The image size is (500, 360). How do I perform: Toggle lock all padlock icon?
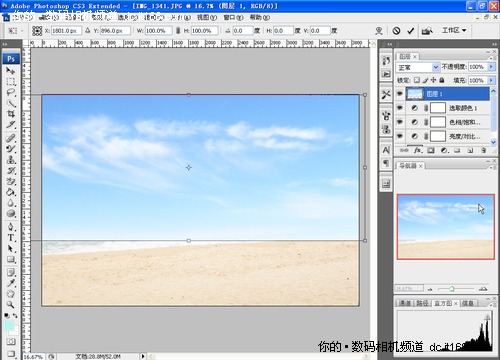coord(442,80)
